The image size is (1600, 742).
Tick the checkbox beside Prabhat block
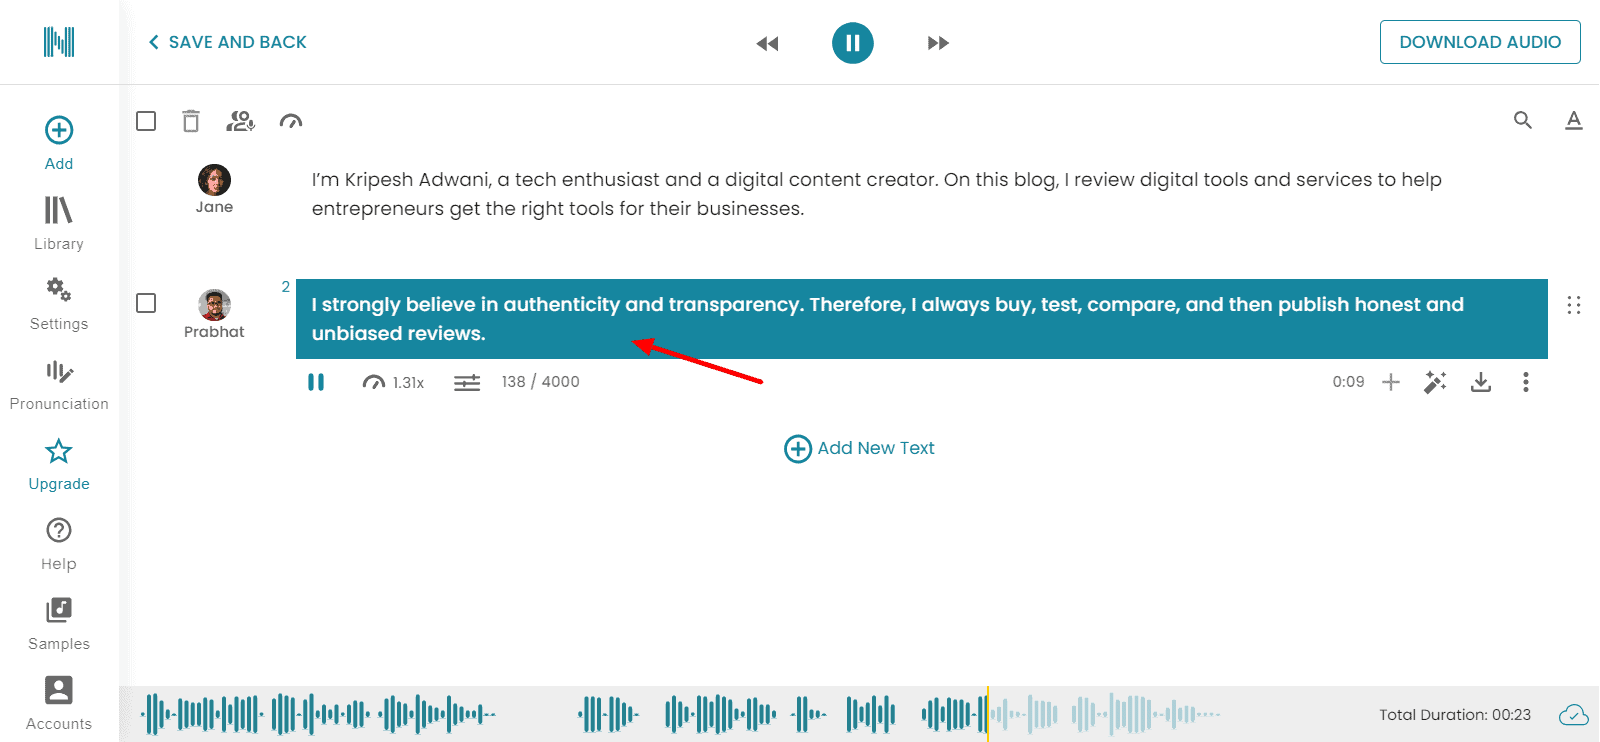point(146,303)
